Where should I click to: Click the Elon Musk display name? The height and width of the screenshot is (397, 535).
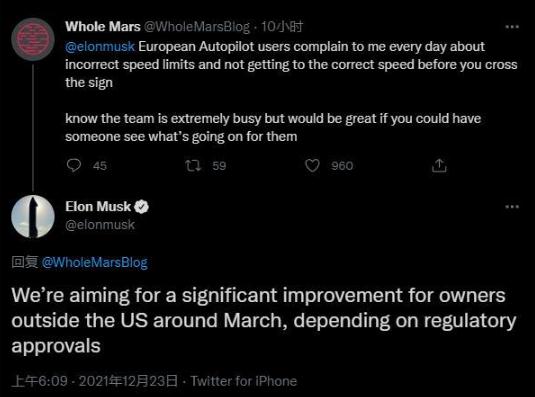pyautogui.click(x=98, y=206)
